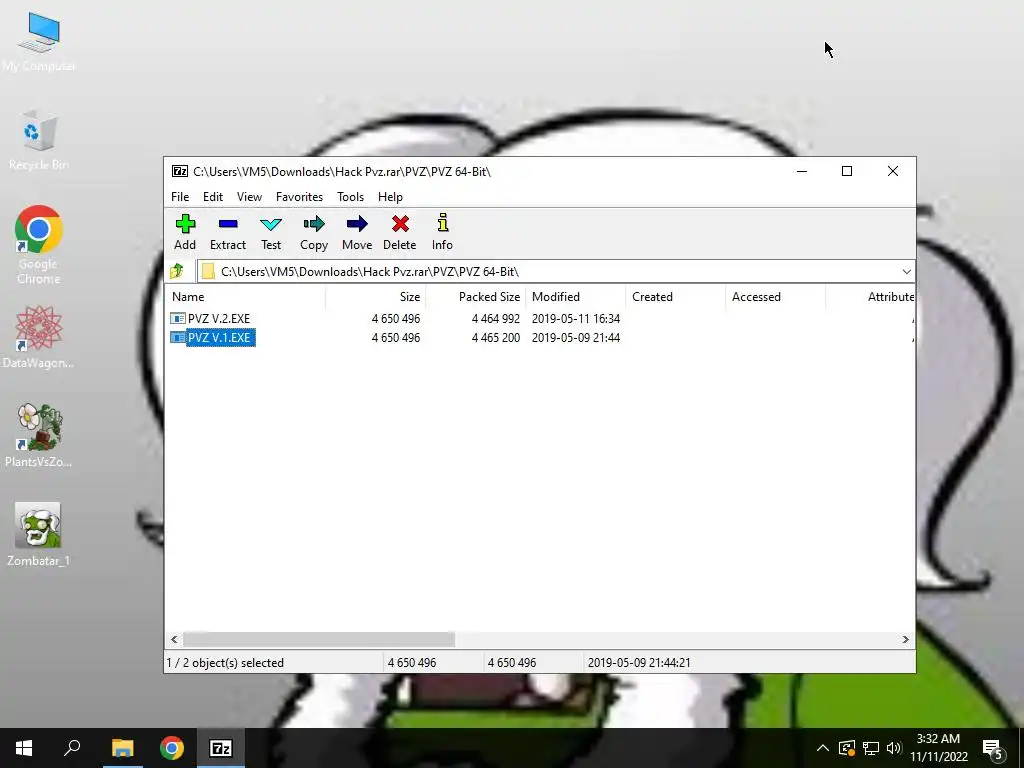Click status bar timestamp 2019-05-09 21:44:21
This screenshot has width=1024, height=768.
[x=639, y=662]
